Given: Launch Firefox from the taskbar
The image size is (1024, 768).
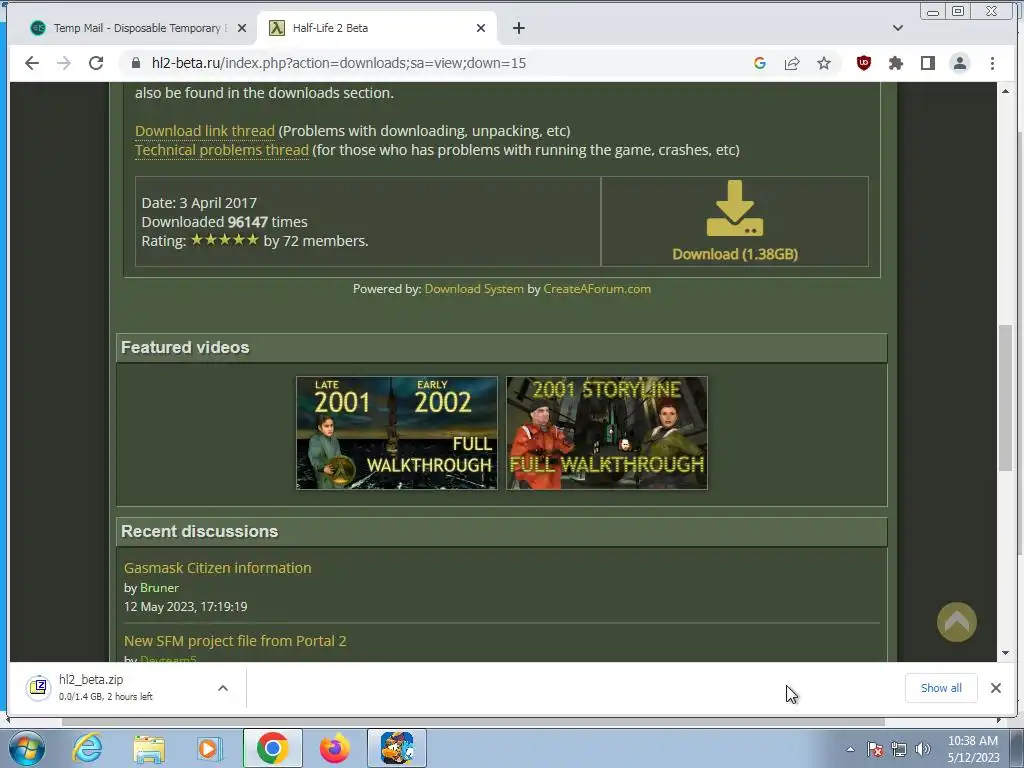Looking at the screenshot, I should pos(334,748).
